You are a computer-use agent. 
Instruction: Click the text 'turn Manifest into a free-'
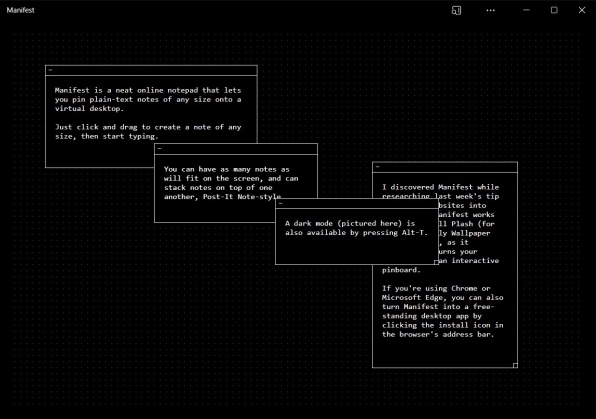click(438, 306)
